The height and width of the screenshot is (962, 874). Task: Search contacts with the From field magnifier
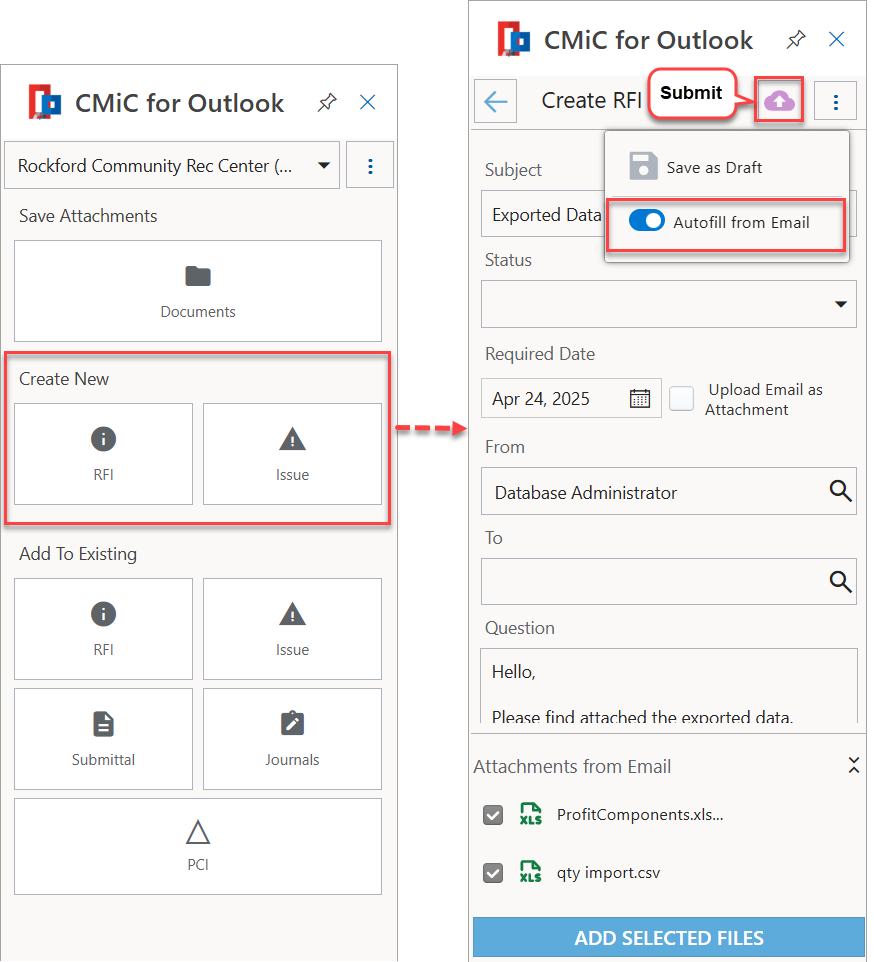point(840,491)
